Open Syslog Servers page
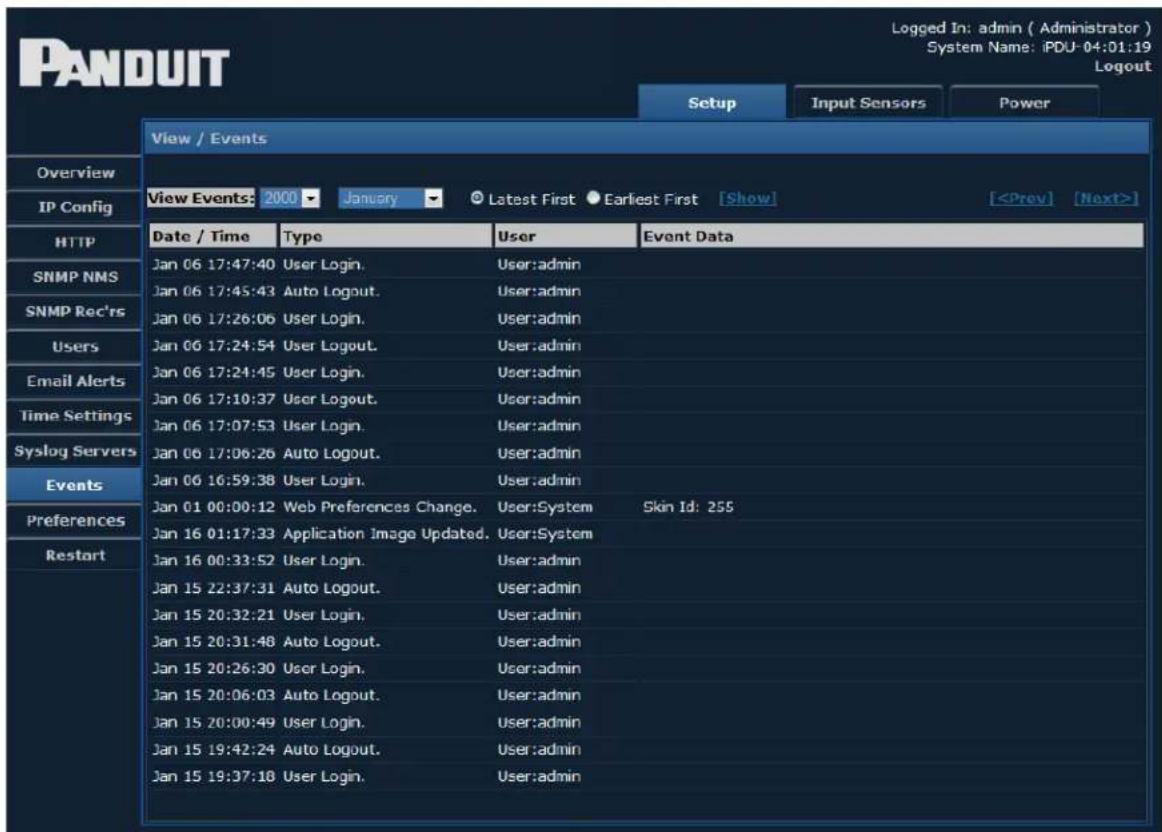Image resolution: width=1162 pixels, height=832 pixels. (75, 451)
